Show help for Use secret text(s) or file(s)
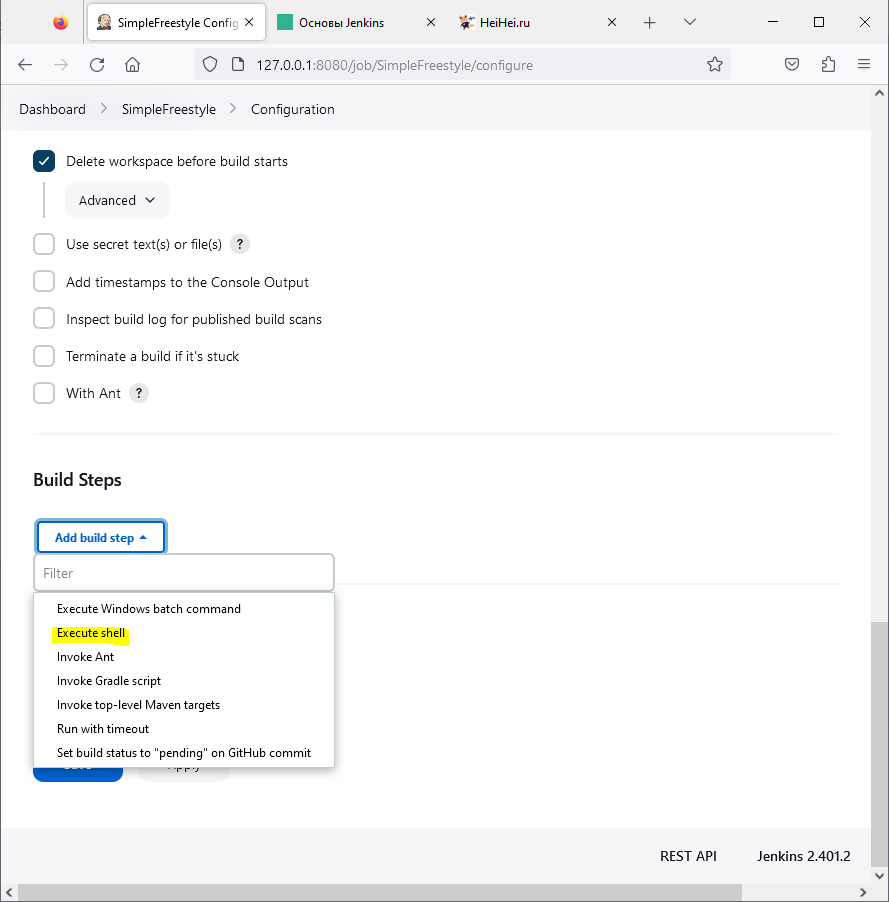Screen dimensions: 889x902 [x=240, y=244]
